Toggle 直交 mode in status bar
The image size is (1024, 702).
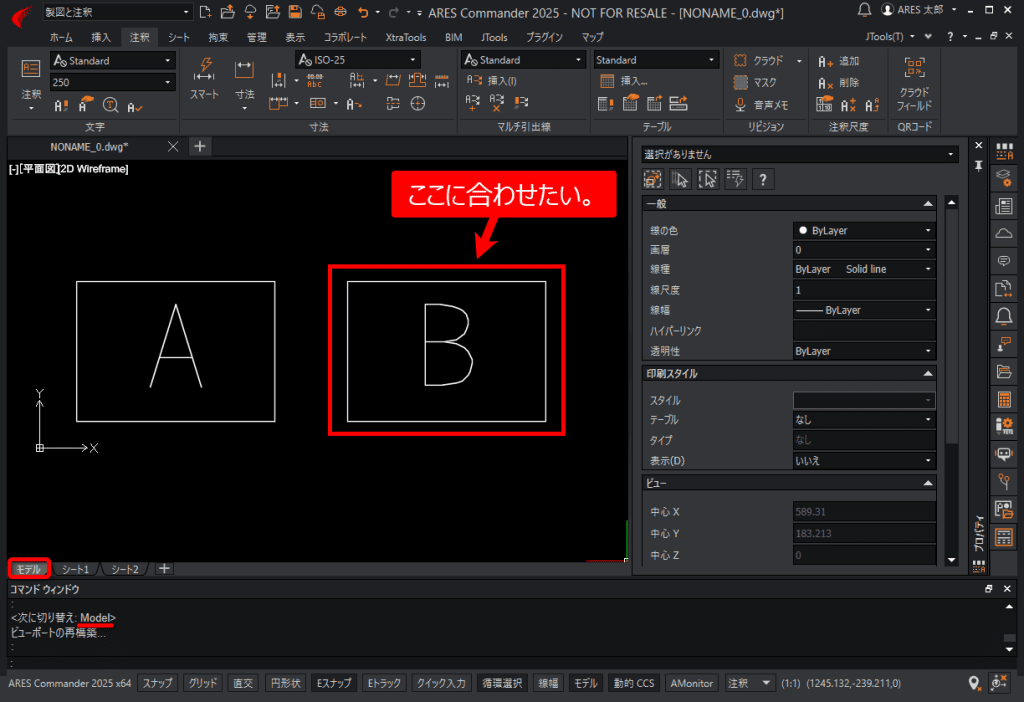tap(243, 683)
